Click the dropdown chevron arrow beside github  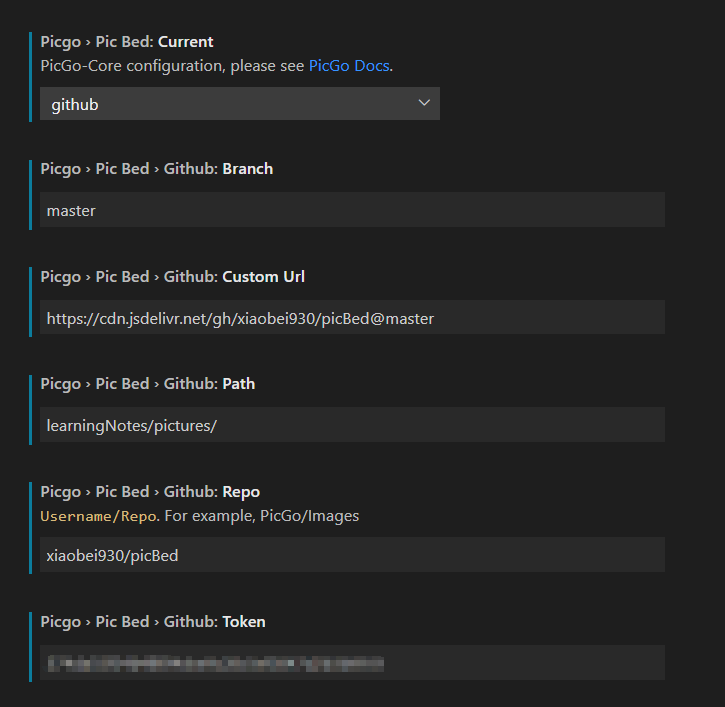pos(424,103)
